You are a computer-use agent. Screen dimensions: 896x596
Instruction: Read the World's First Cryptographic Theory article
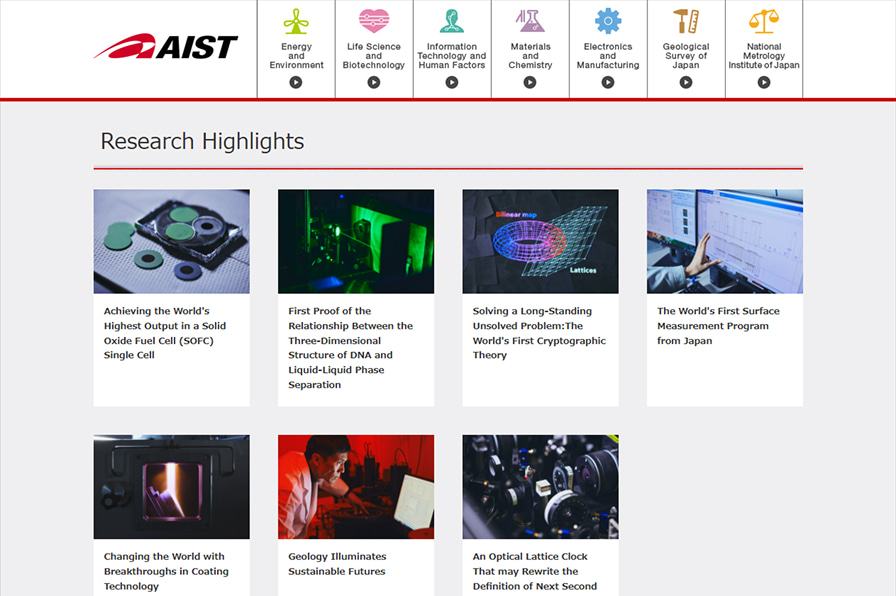pyautogui.click(x=539, y=333)
